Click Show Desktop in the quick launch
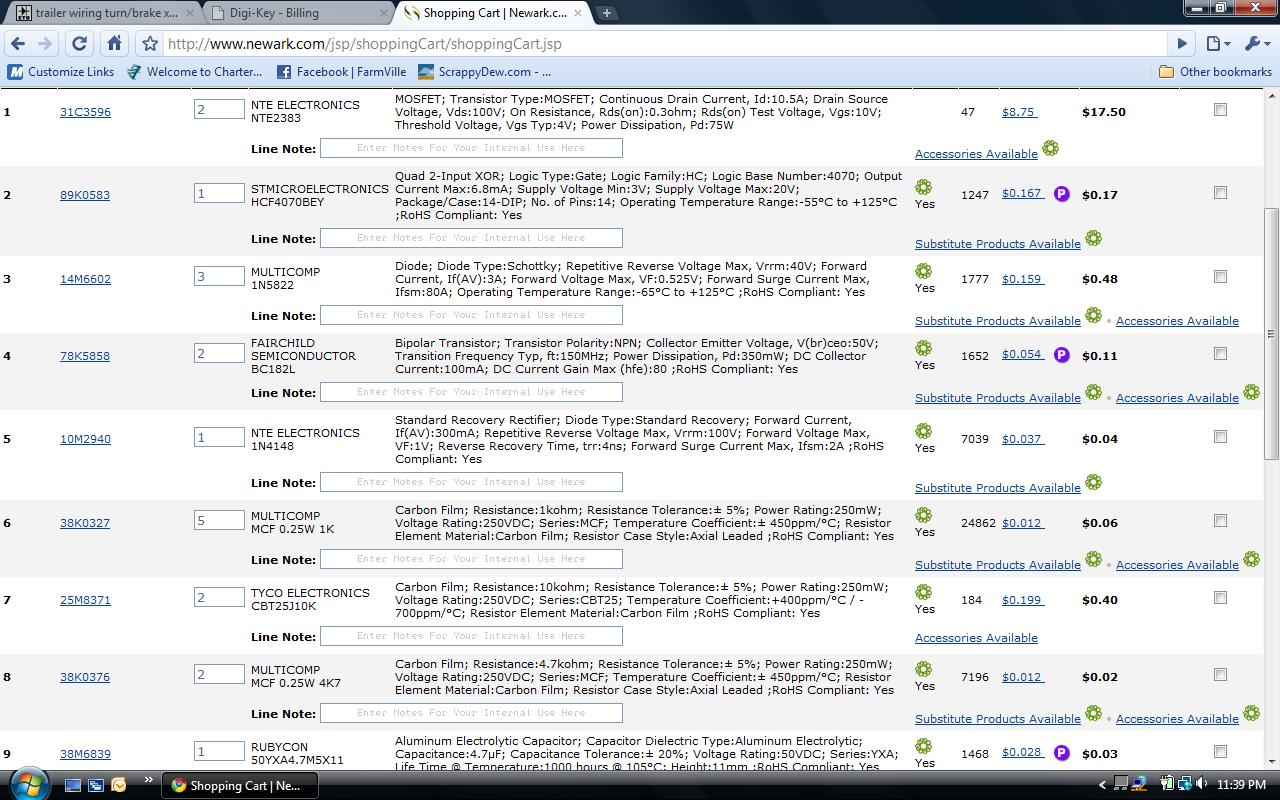The height and width of the screenshot is (800, 1280). [x=72, y=785]
